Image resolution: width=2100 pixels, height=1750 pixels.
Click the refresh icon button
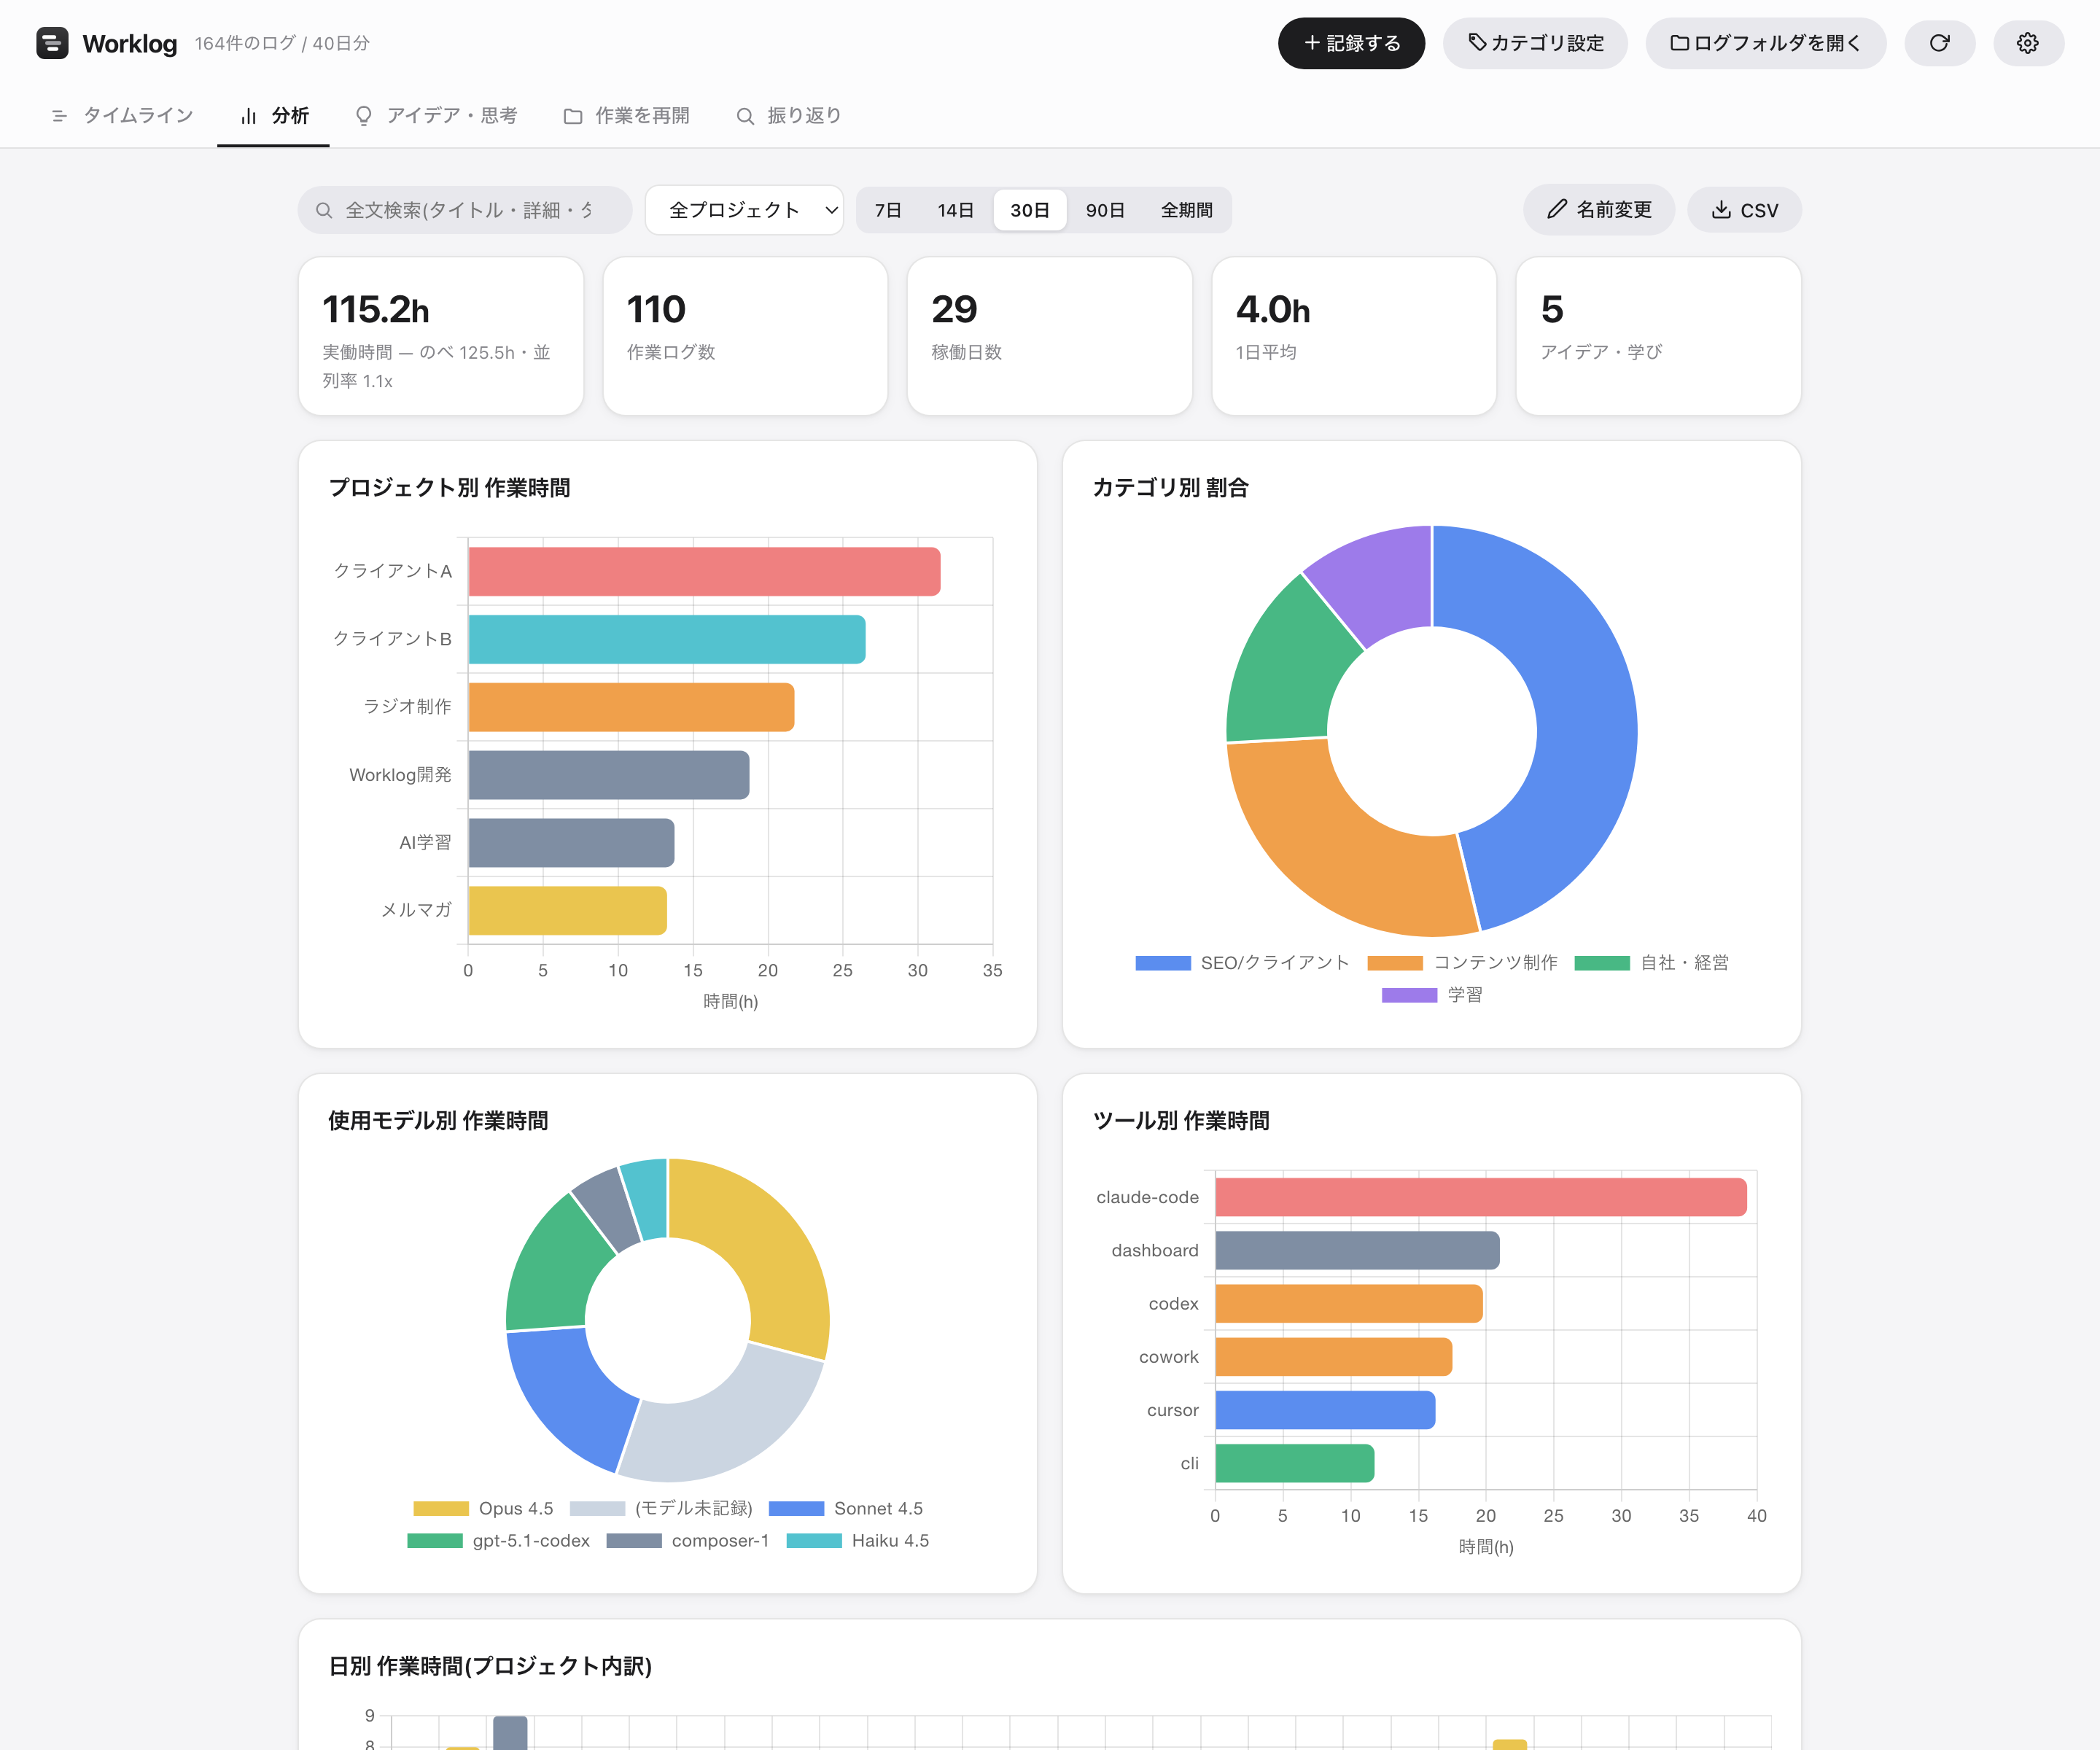tap(1939, 43)
